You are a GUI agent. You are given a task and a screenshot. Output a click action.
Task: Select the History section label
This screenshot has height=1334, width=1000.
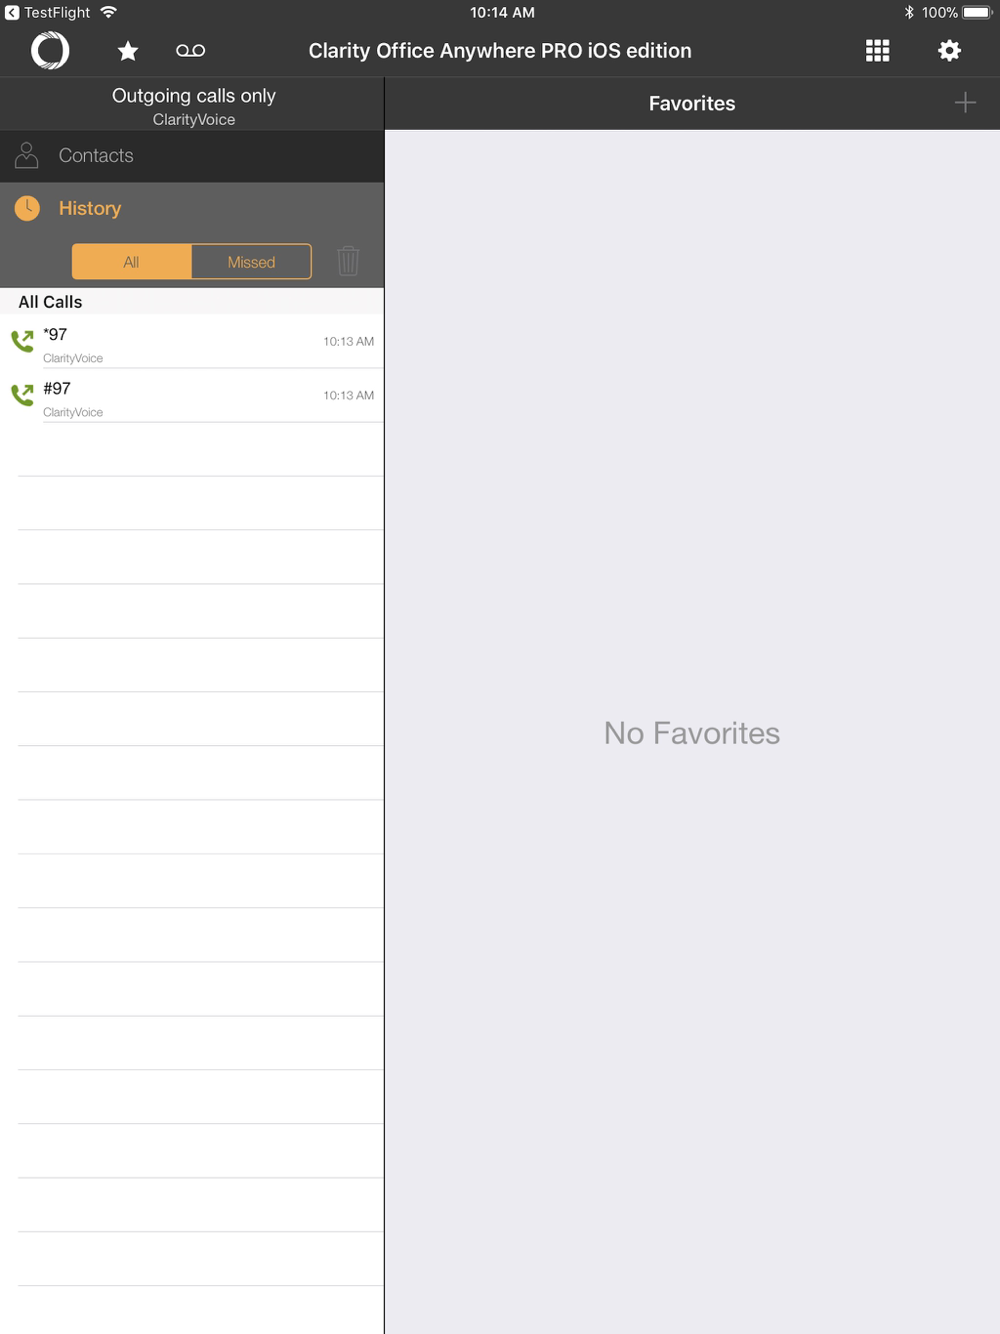pos(90,208)
